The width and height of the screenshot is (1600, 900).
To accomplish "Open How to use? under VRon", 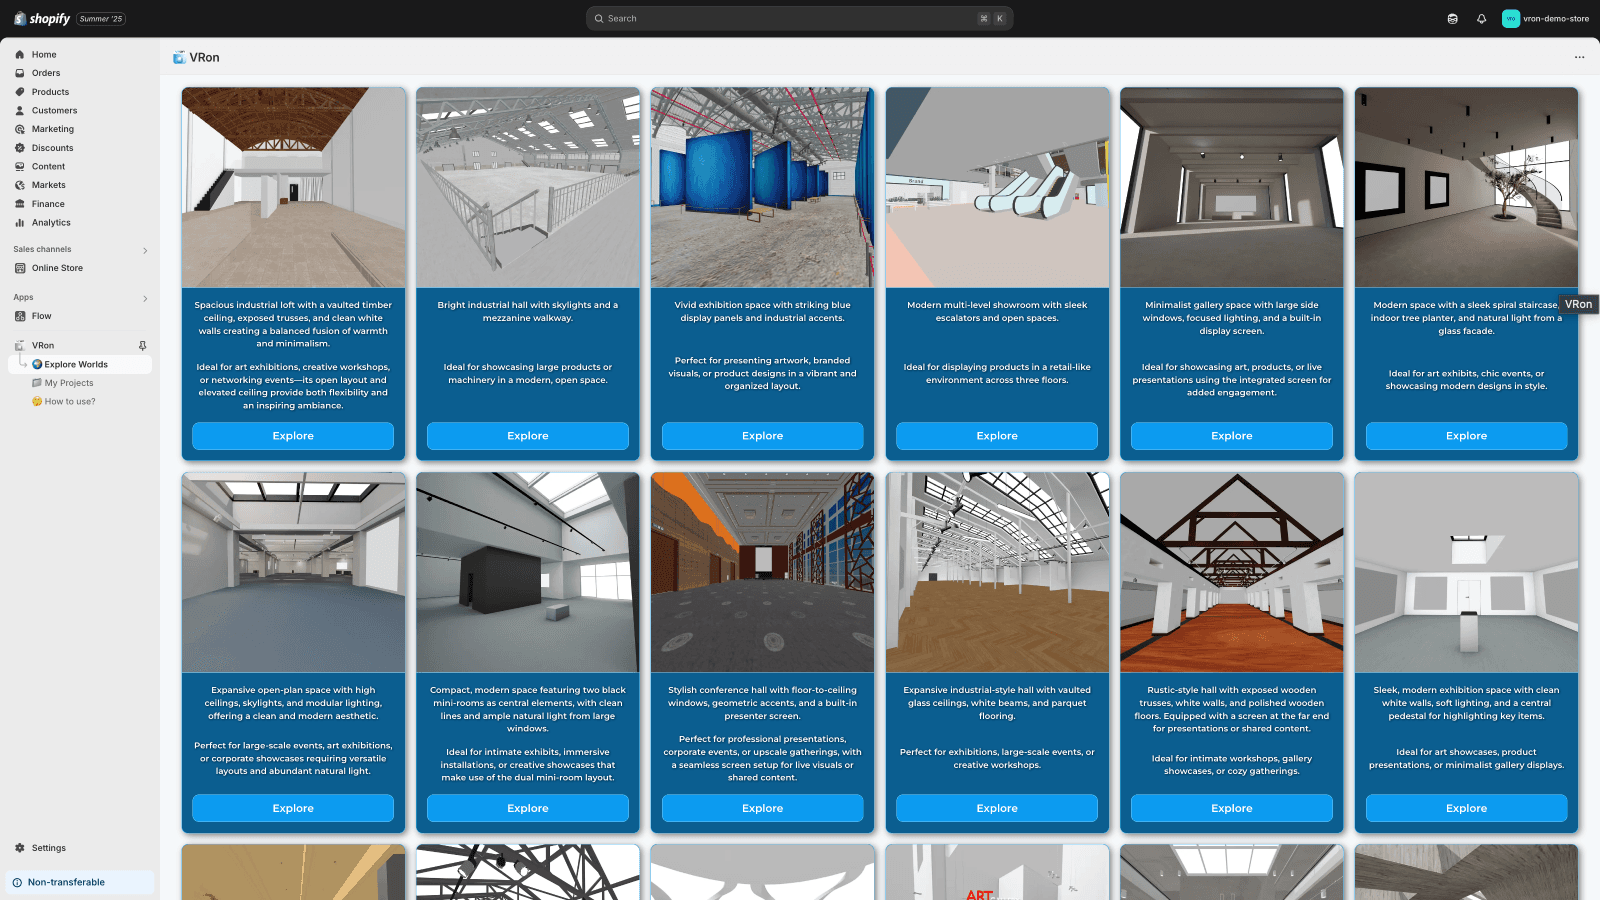I will pyautogui.click(x=70, y=401).
